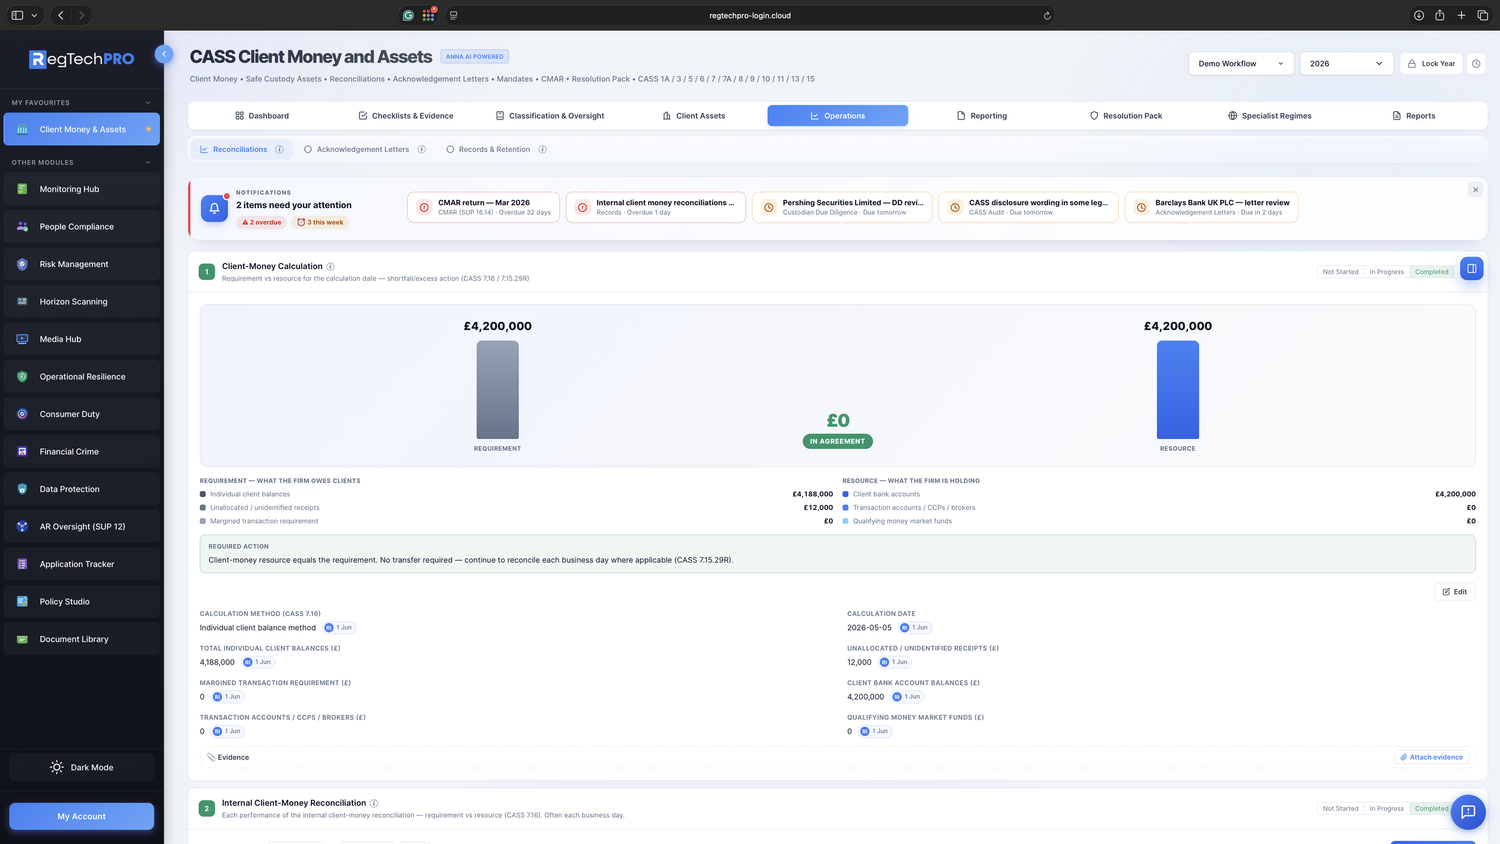Image resolution: width=1500 pixels, height=844 pixels.
Task: Open the 2026 year dropdown
Action: click(x=1346, y=63)
